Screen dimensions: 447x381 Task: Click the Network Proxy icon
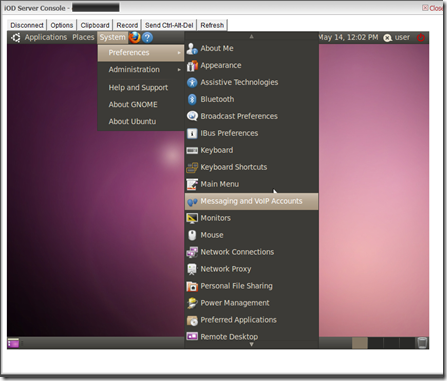point(192,269)
